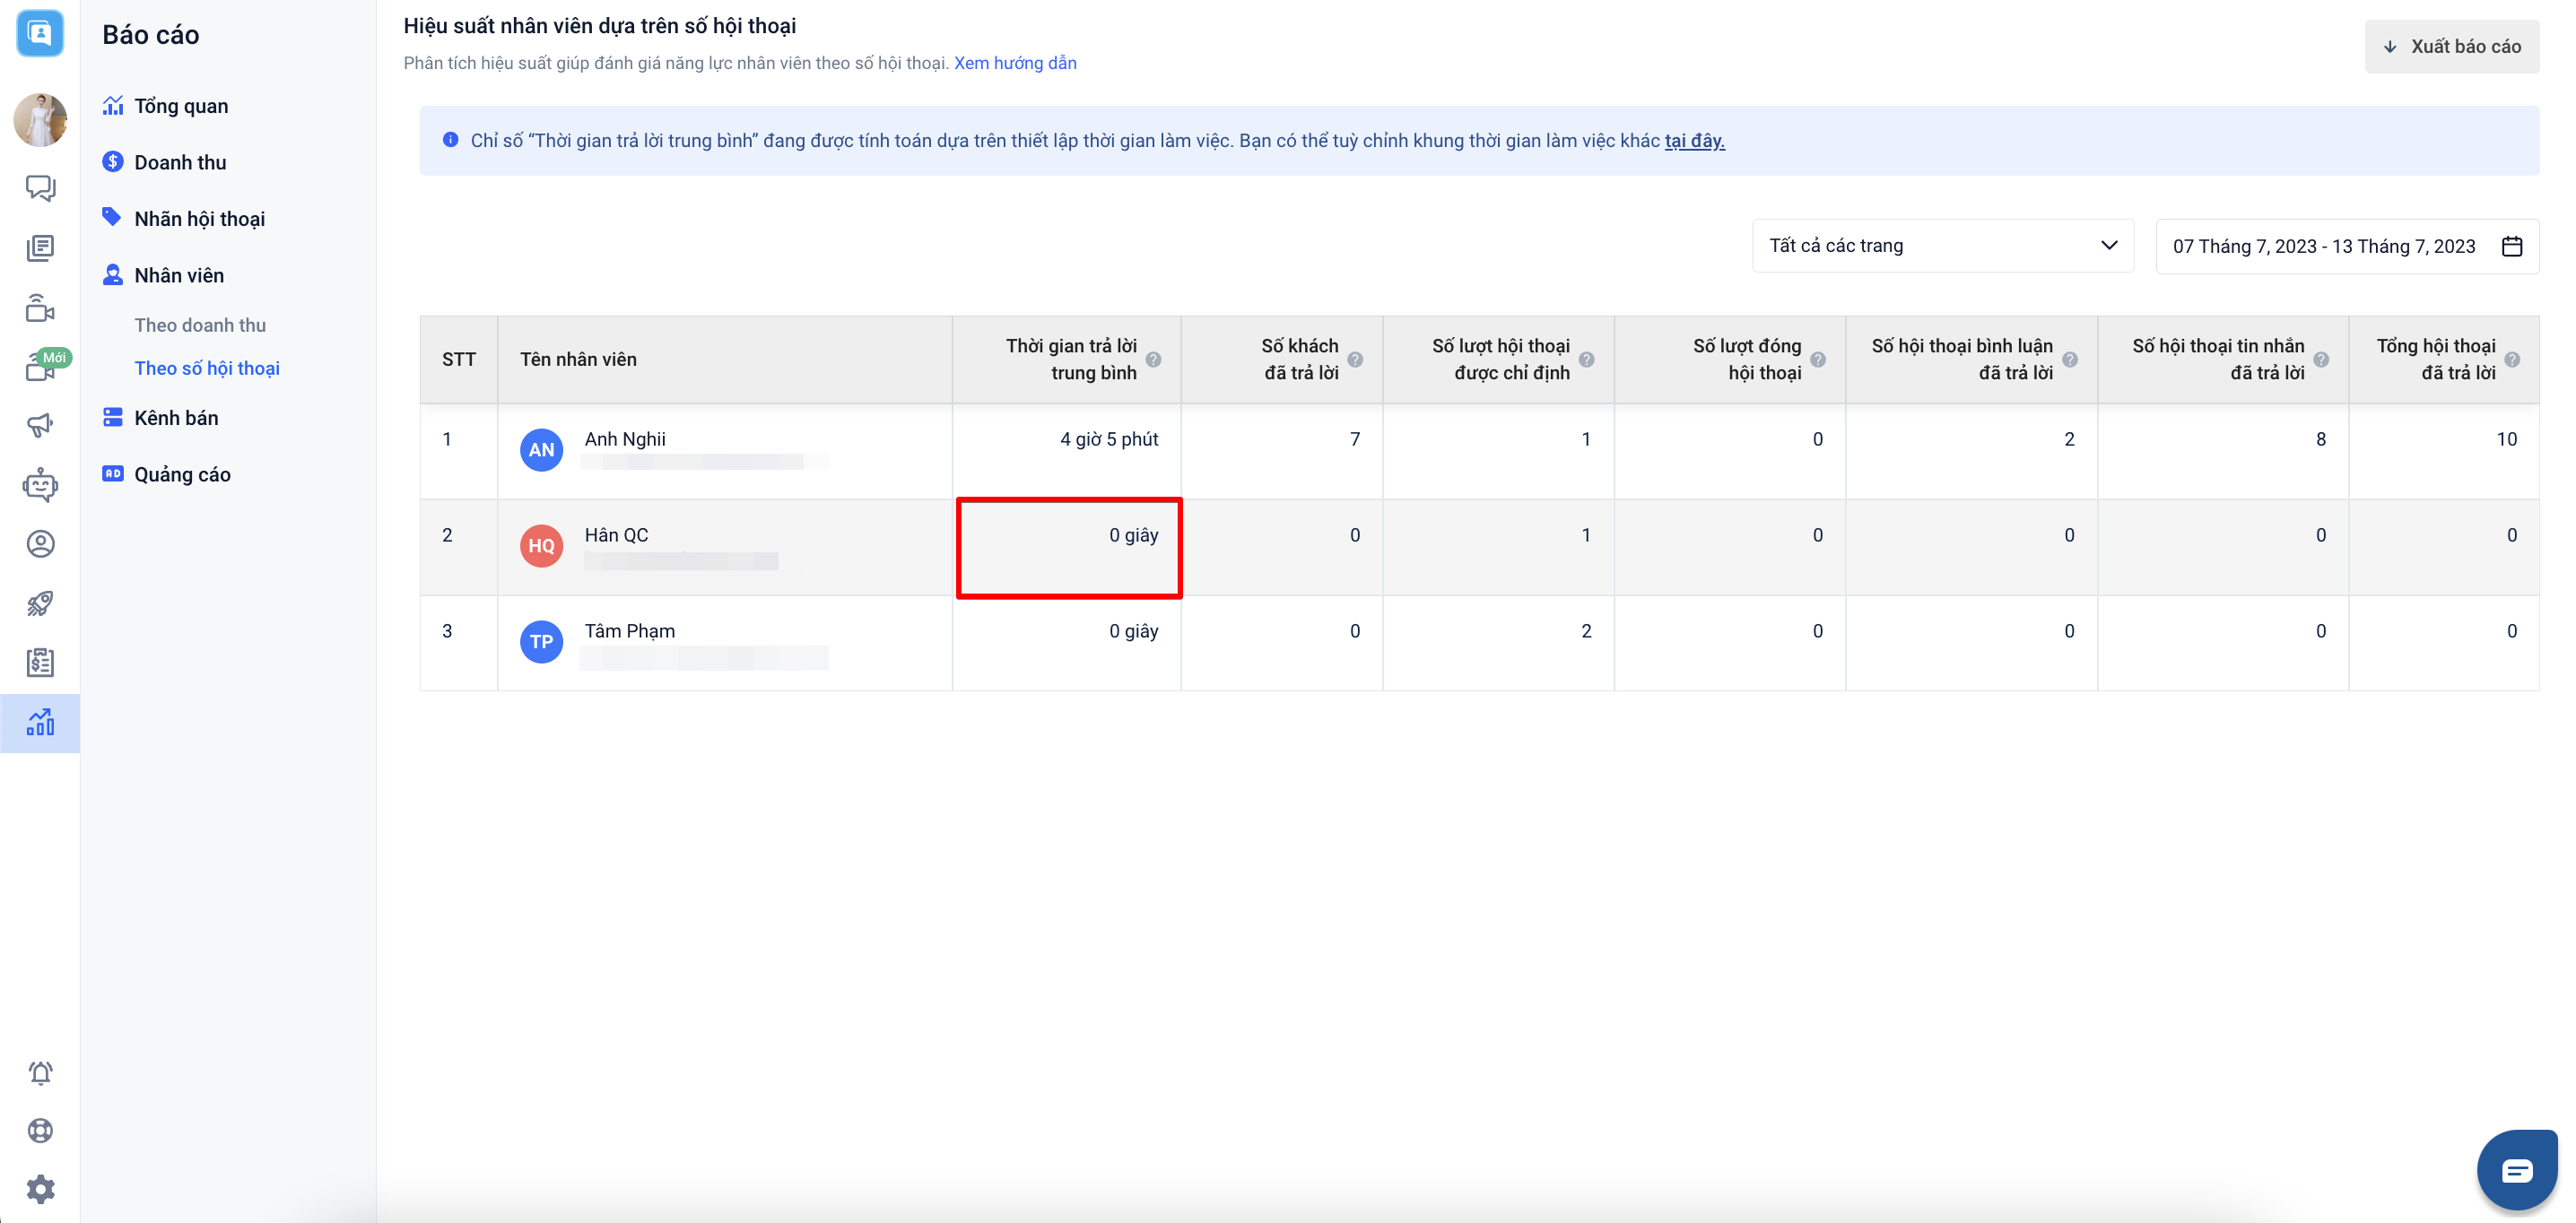Open the Xem hướng dẫn link

pos(1014,63)
